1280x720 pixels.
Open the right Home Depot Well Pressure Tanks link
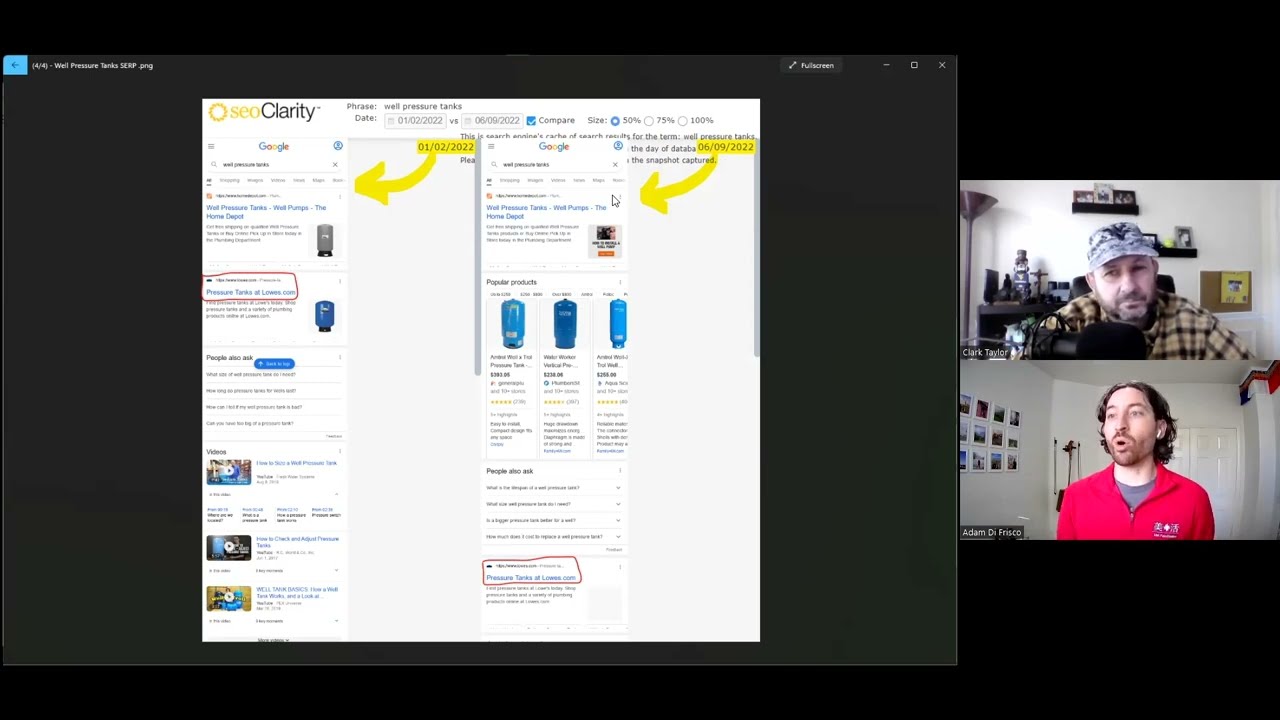point(546,212)
